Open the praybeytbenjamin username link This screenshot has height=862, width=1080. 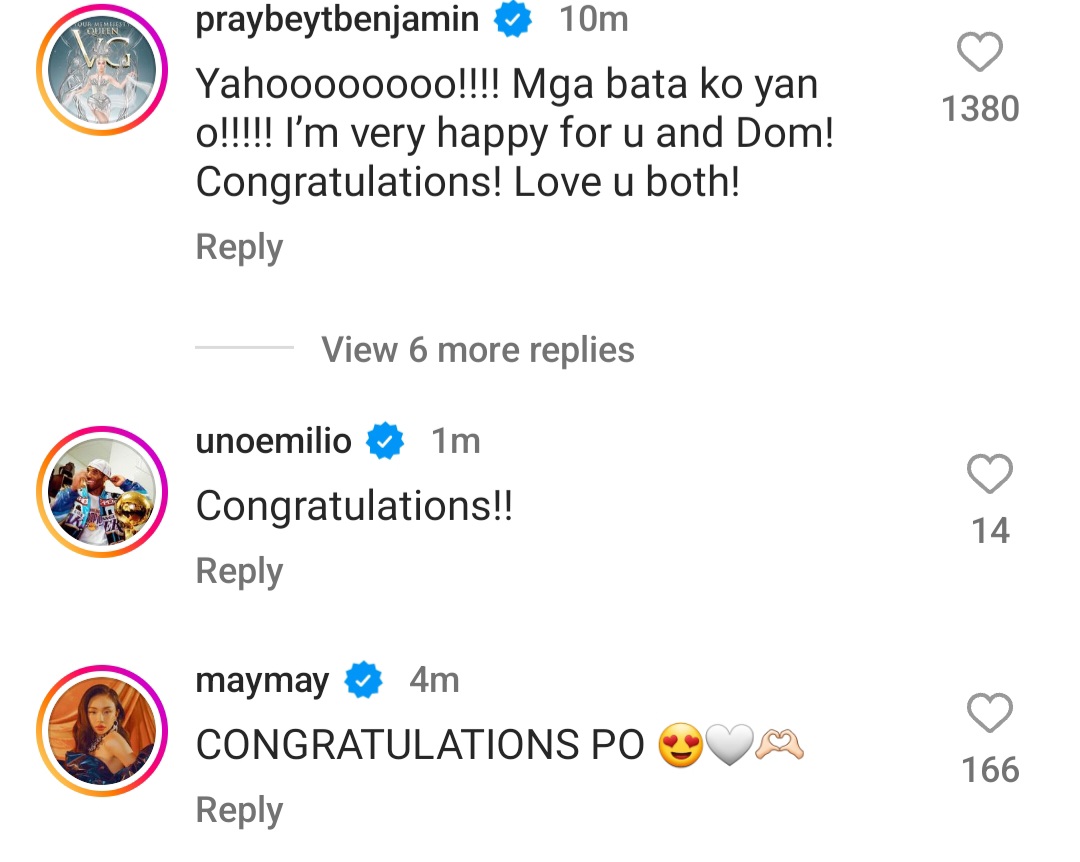337,20
